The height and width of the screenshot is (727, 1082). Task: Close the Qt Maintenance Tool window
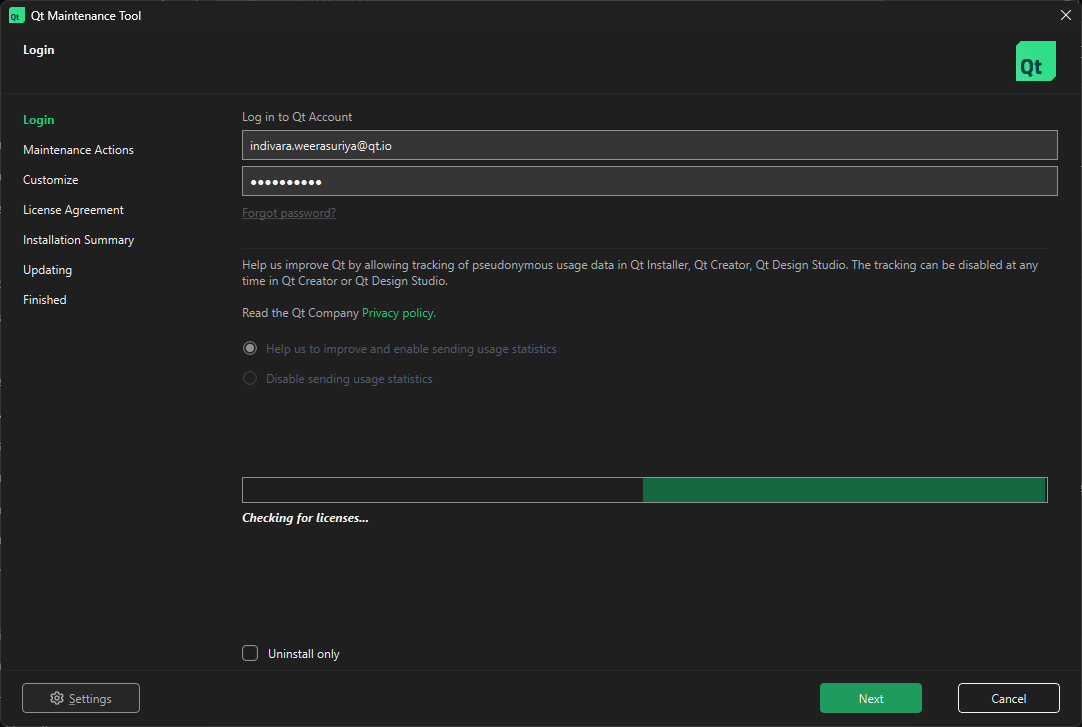tap(1065, 15)
